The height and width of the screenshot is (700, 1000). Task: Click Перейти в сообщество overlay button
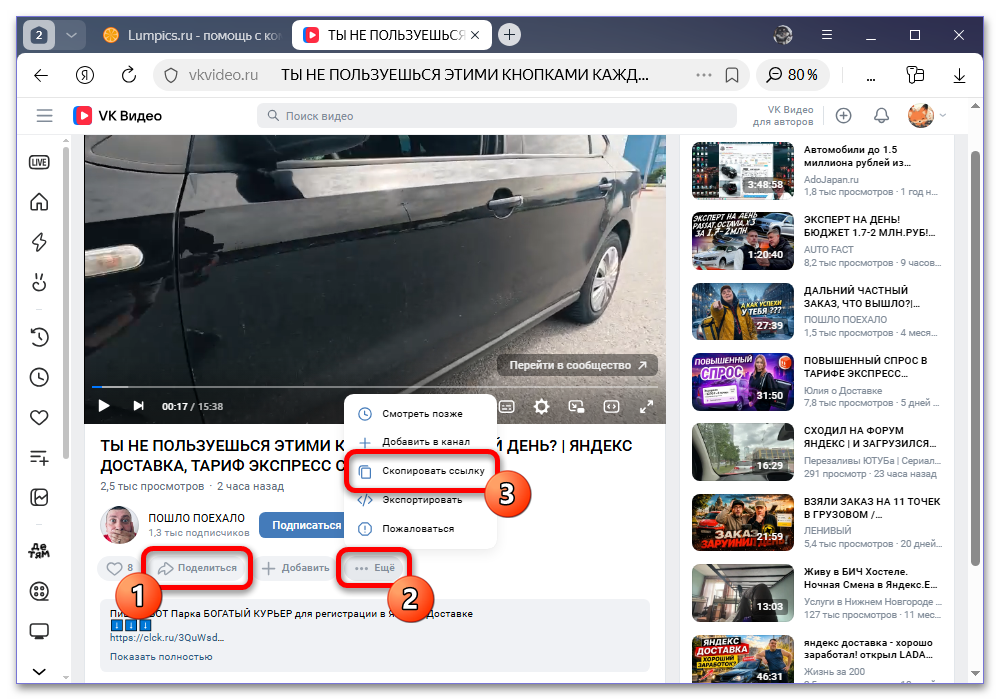(x=577, y=365)
